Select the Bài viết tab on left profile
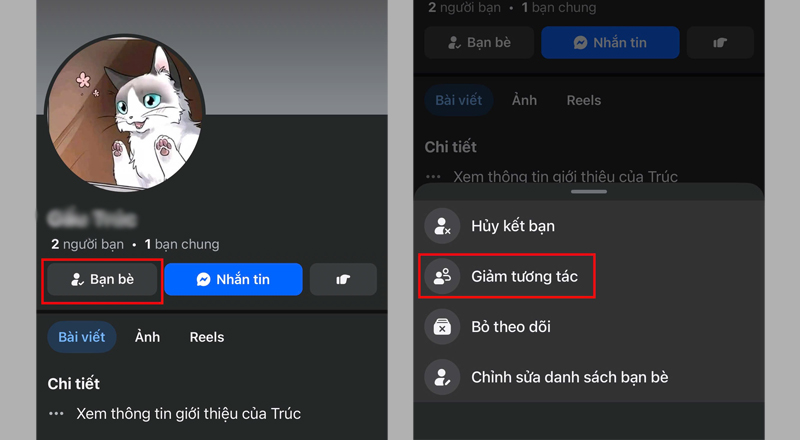Screen dimensions: 800x440 tap(82, 337)
